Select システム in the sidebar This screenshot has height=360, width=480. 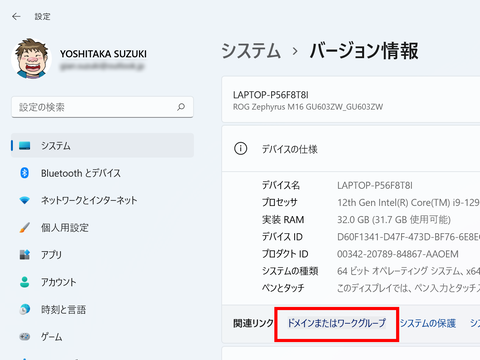pyautogui.click(x=102, y=145)
